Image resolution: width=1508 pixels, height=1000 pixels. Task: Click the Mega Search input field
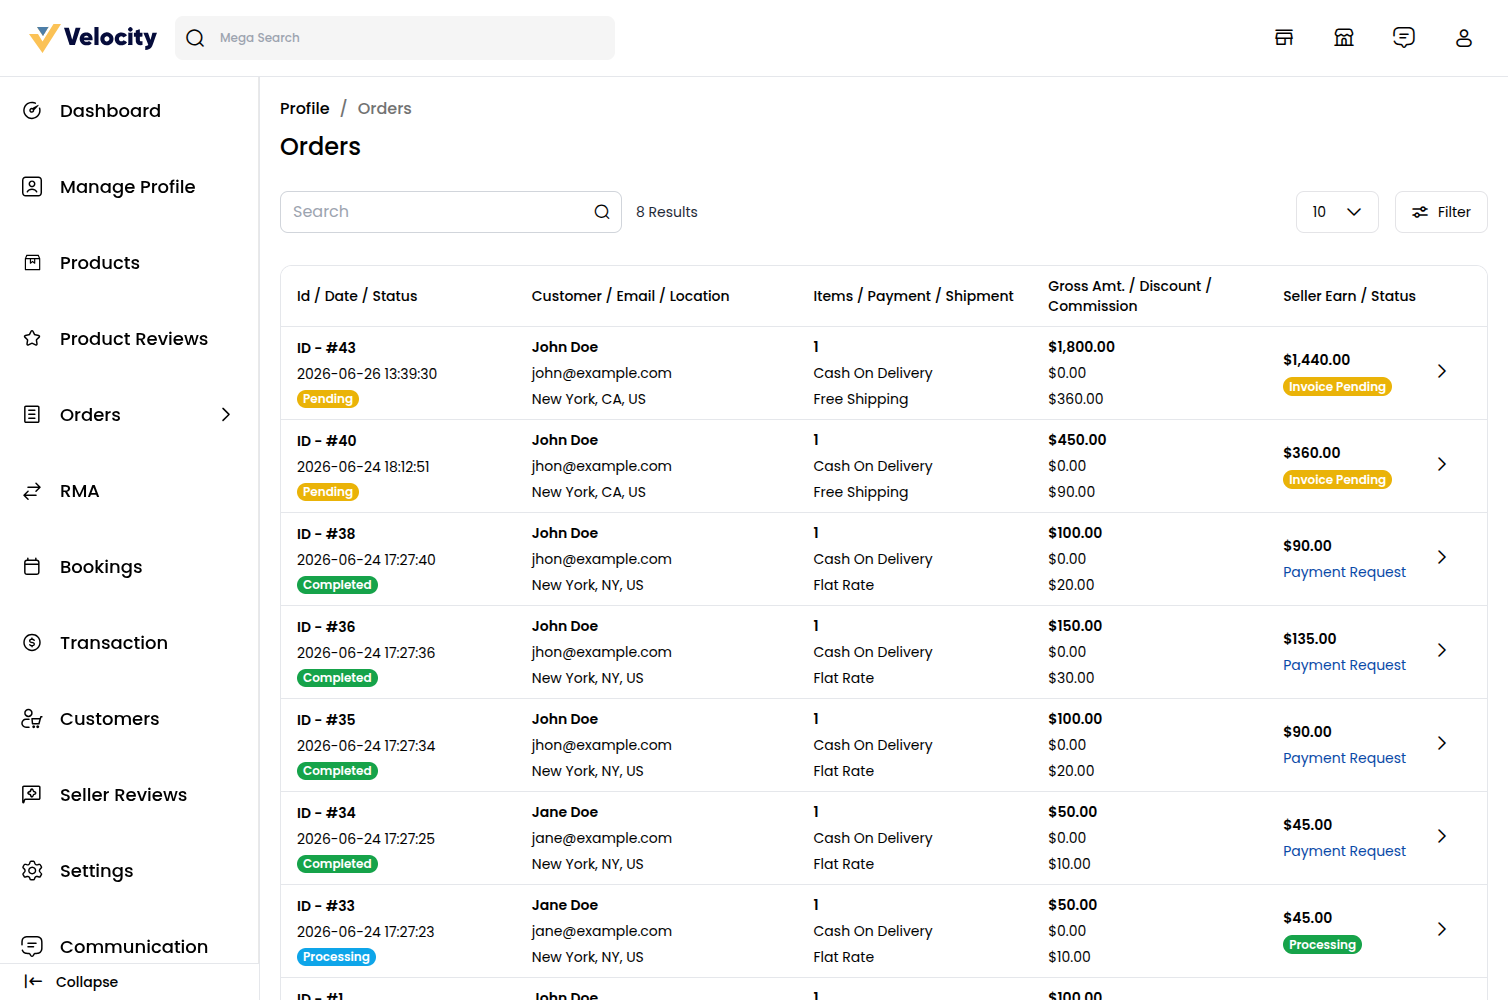click(x=395, y=38)
